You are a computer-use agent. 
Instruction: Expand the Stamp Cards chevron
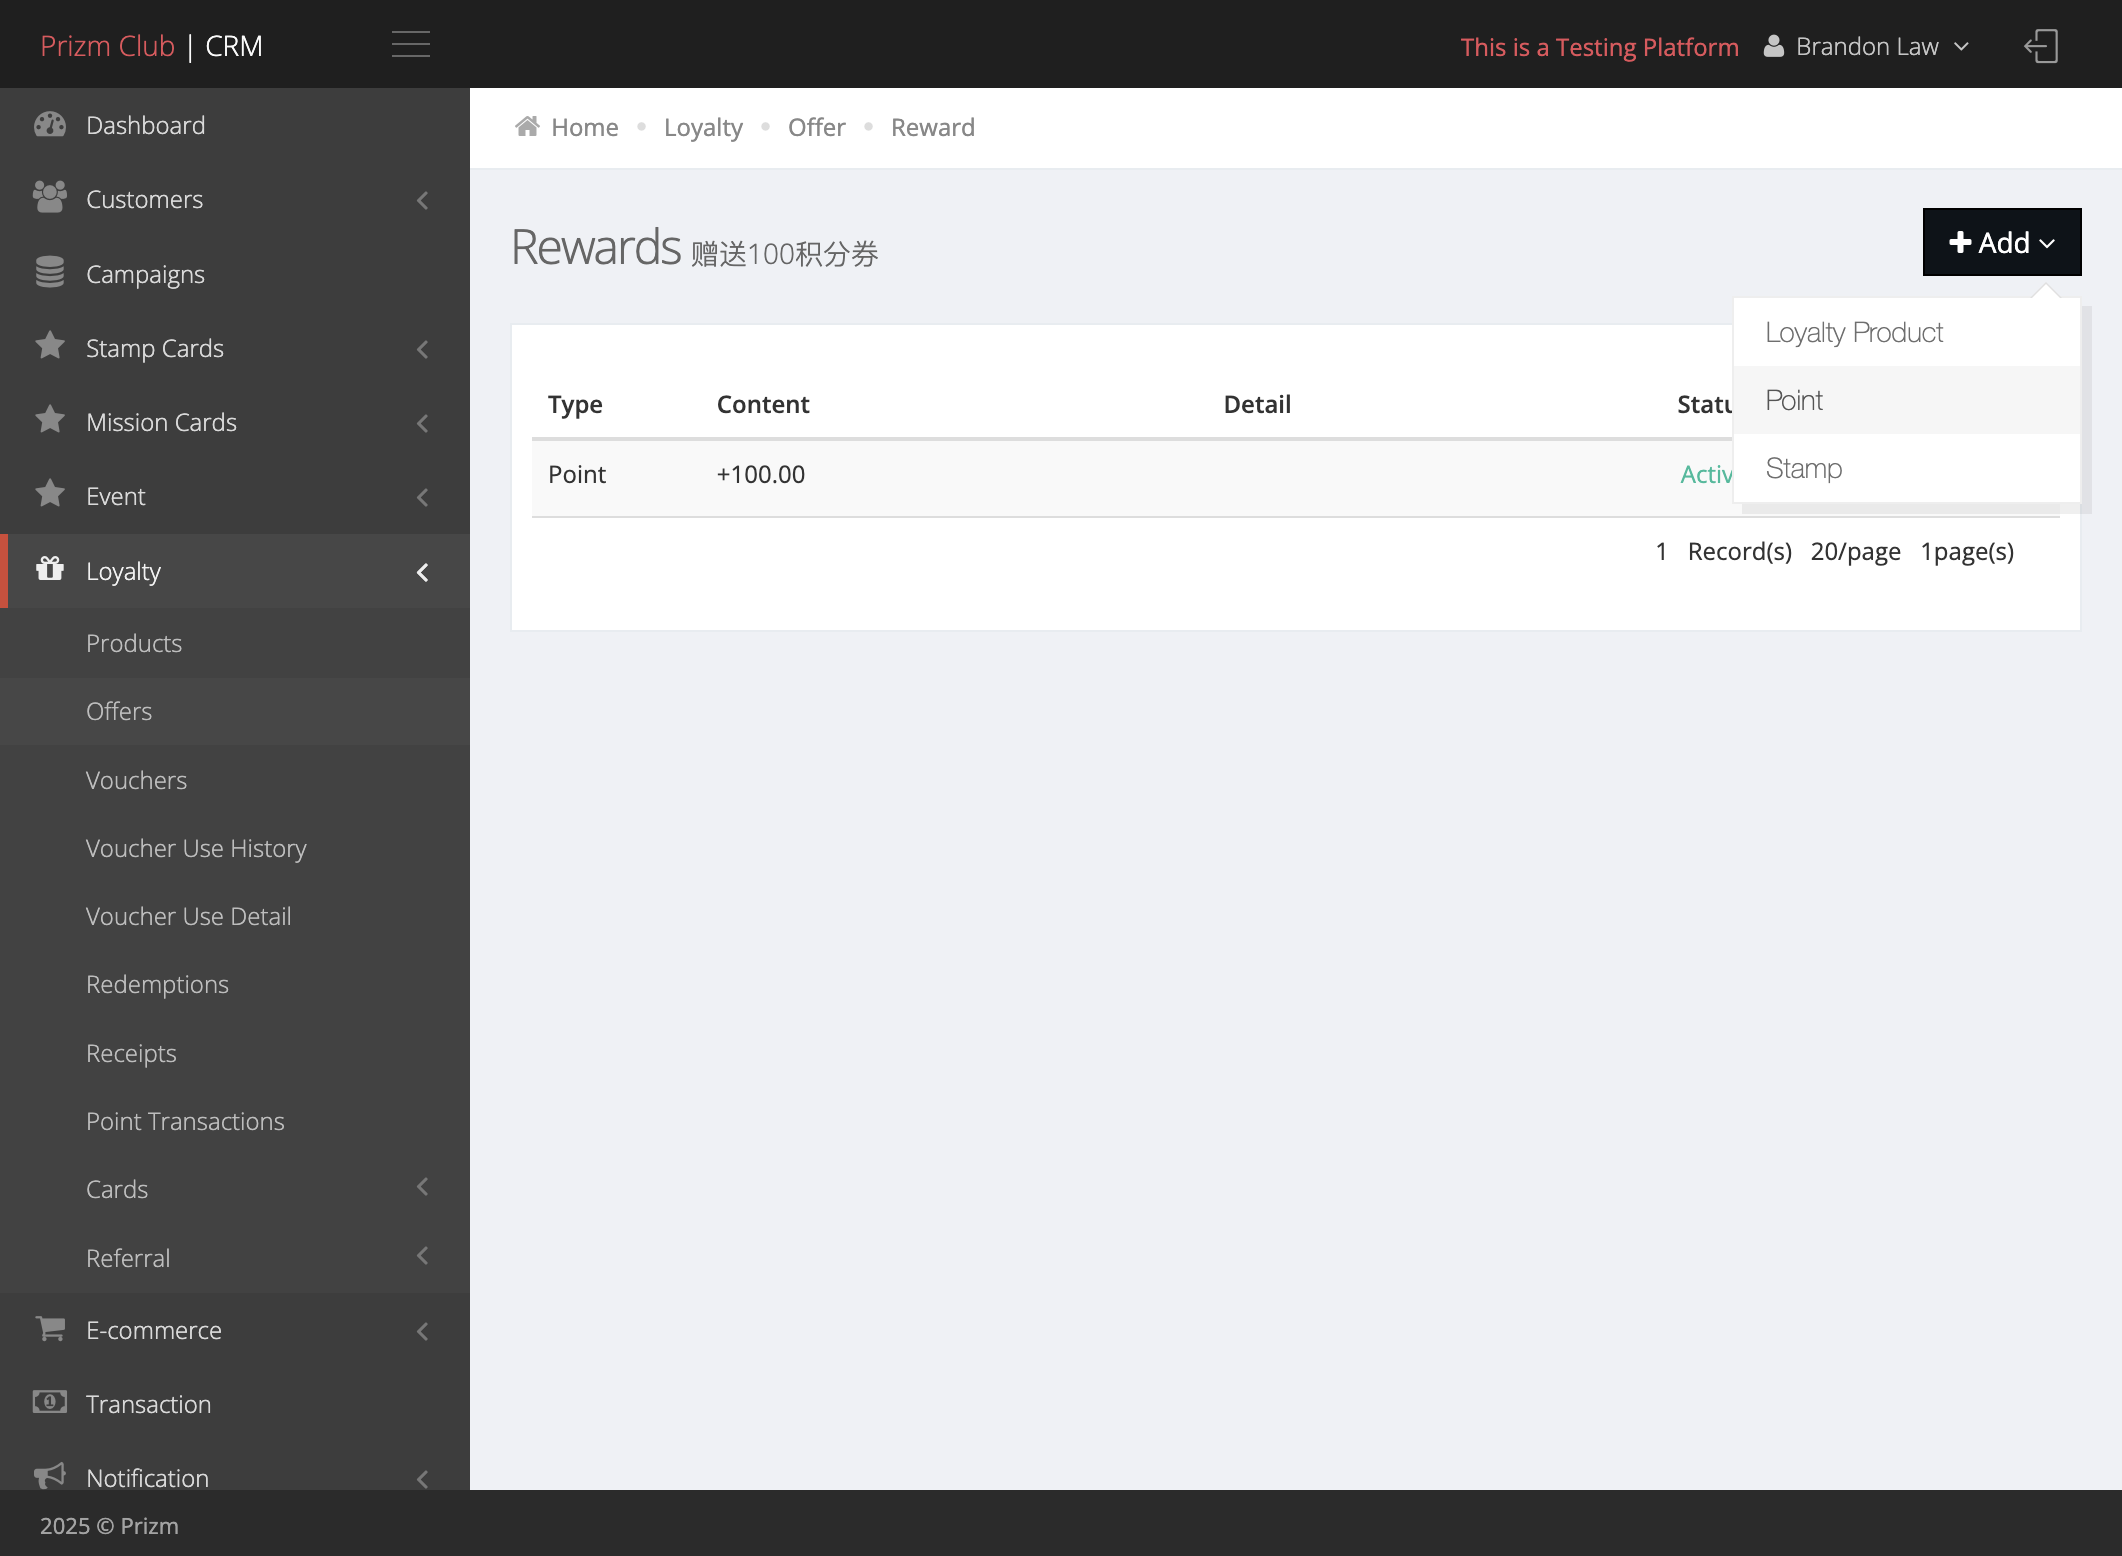(423, 349)
